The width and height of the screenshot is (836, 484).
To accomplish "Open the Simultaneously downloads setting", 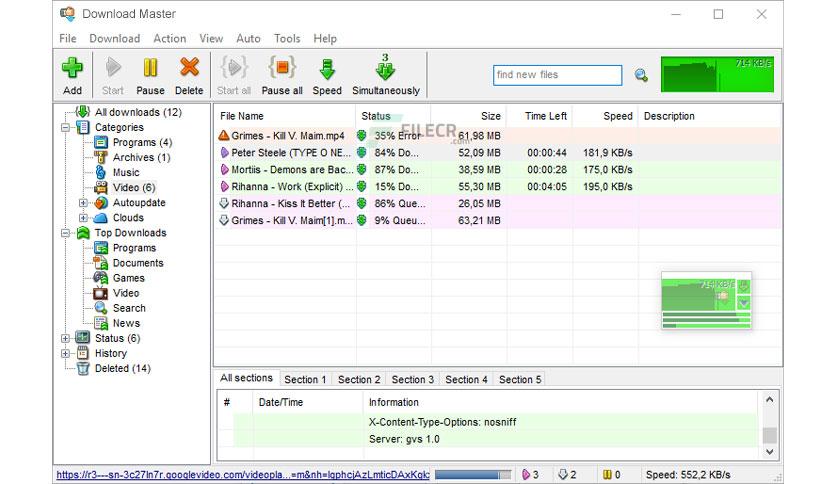I will pyautogui.click(x=385, y=76).
